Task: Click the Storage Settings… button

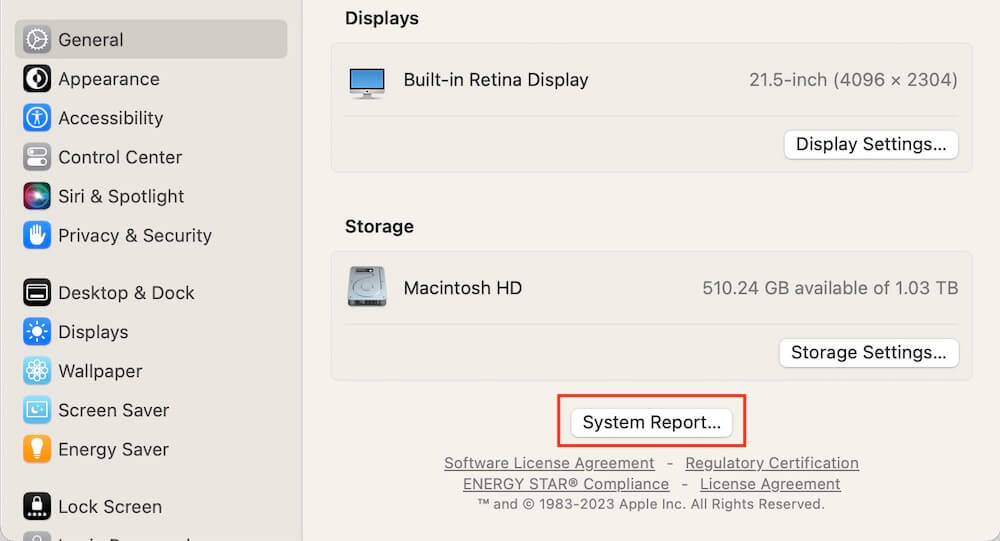Action: tap(869, 353)
